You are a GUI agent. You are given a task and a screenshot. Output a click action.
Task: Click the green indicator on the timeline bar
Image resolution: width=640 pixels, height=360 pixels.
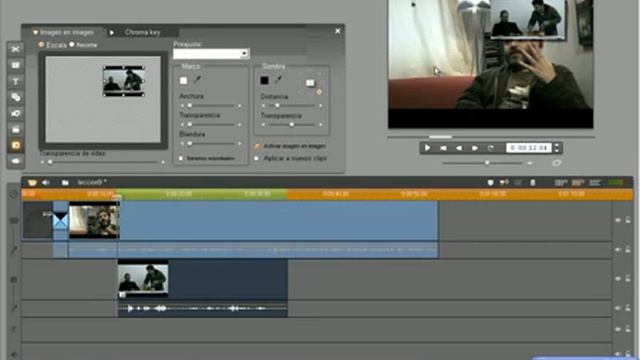[616, 182]
